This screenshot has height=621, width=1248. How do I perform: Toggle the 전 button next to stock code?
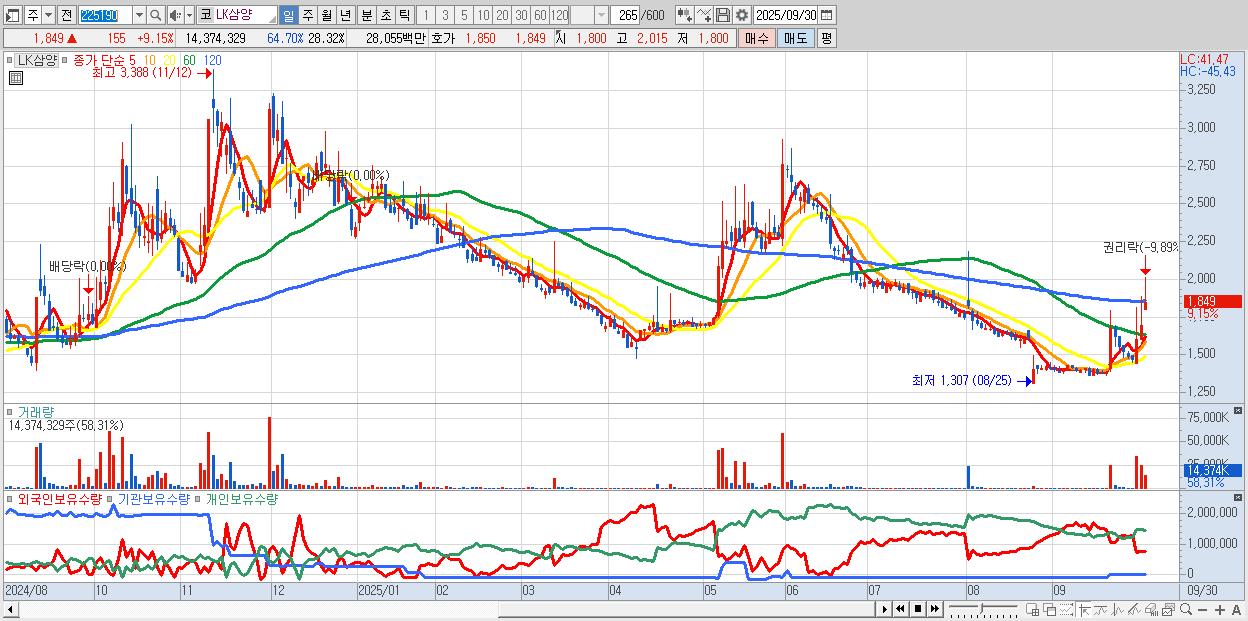click(66, 15)
